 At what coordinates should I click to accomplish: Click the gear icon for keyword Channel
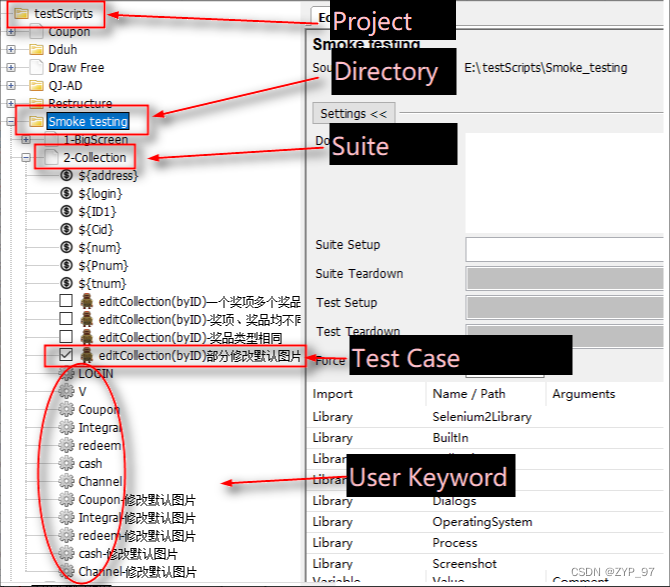tap(66, 481)
